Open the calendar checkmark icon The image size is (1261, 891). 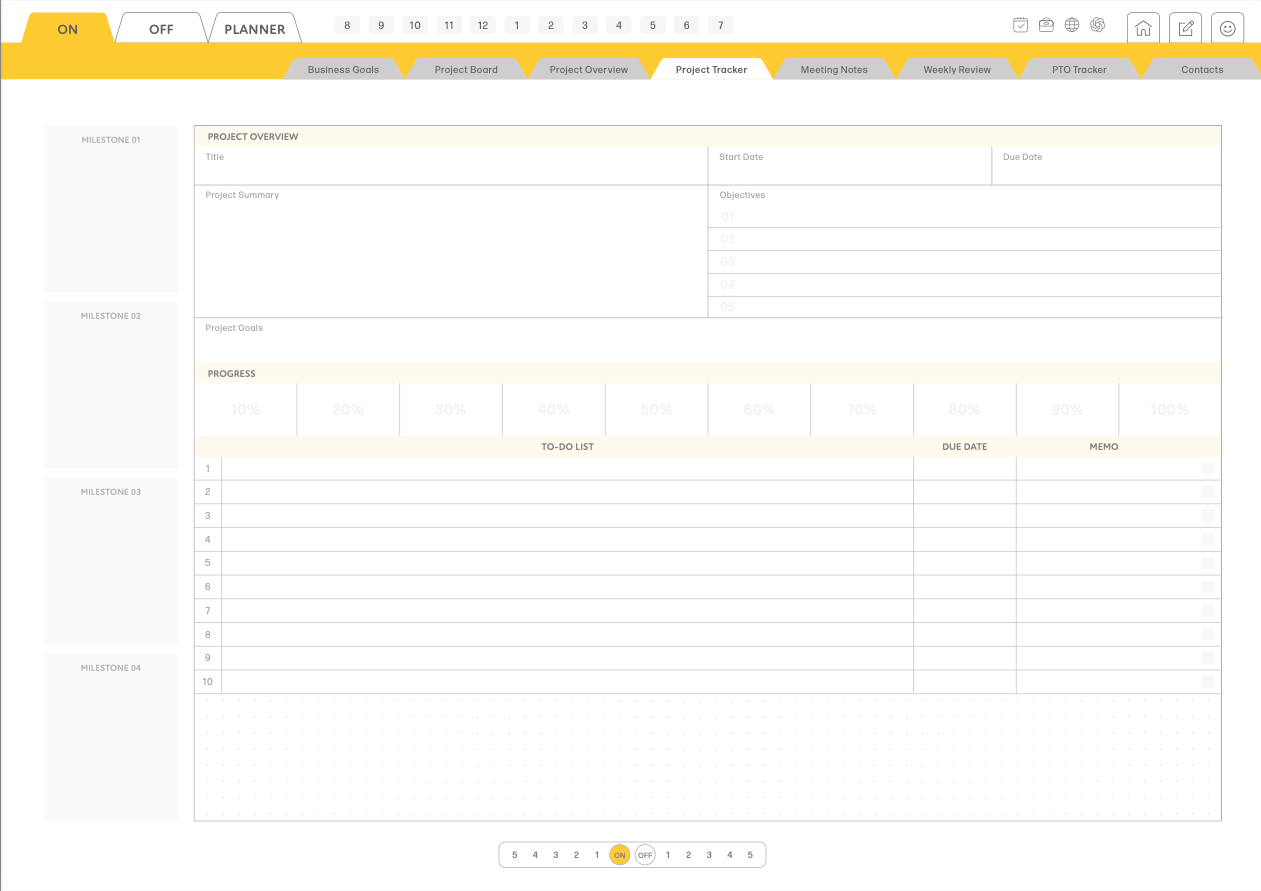pos(1020,25)
